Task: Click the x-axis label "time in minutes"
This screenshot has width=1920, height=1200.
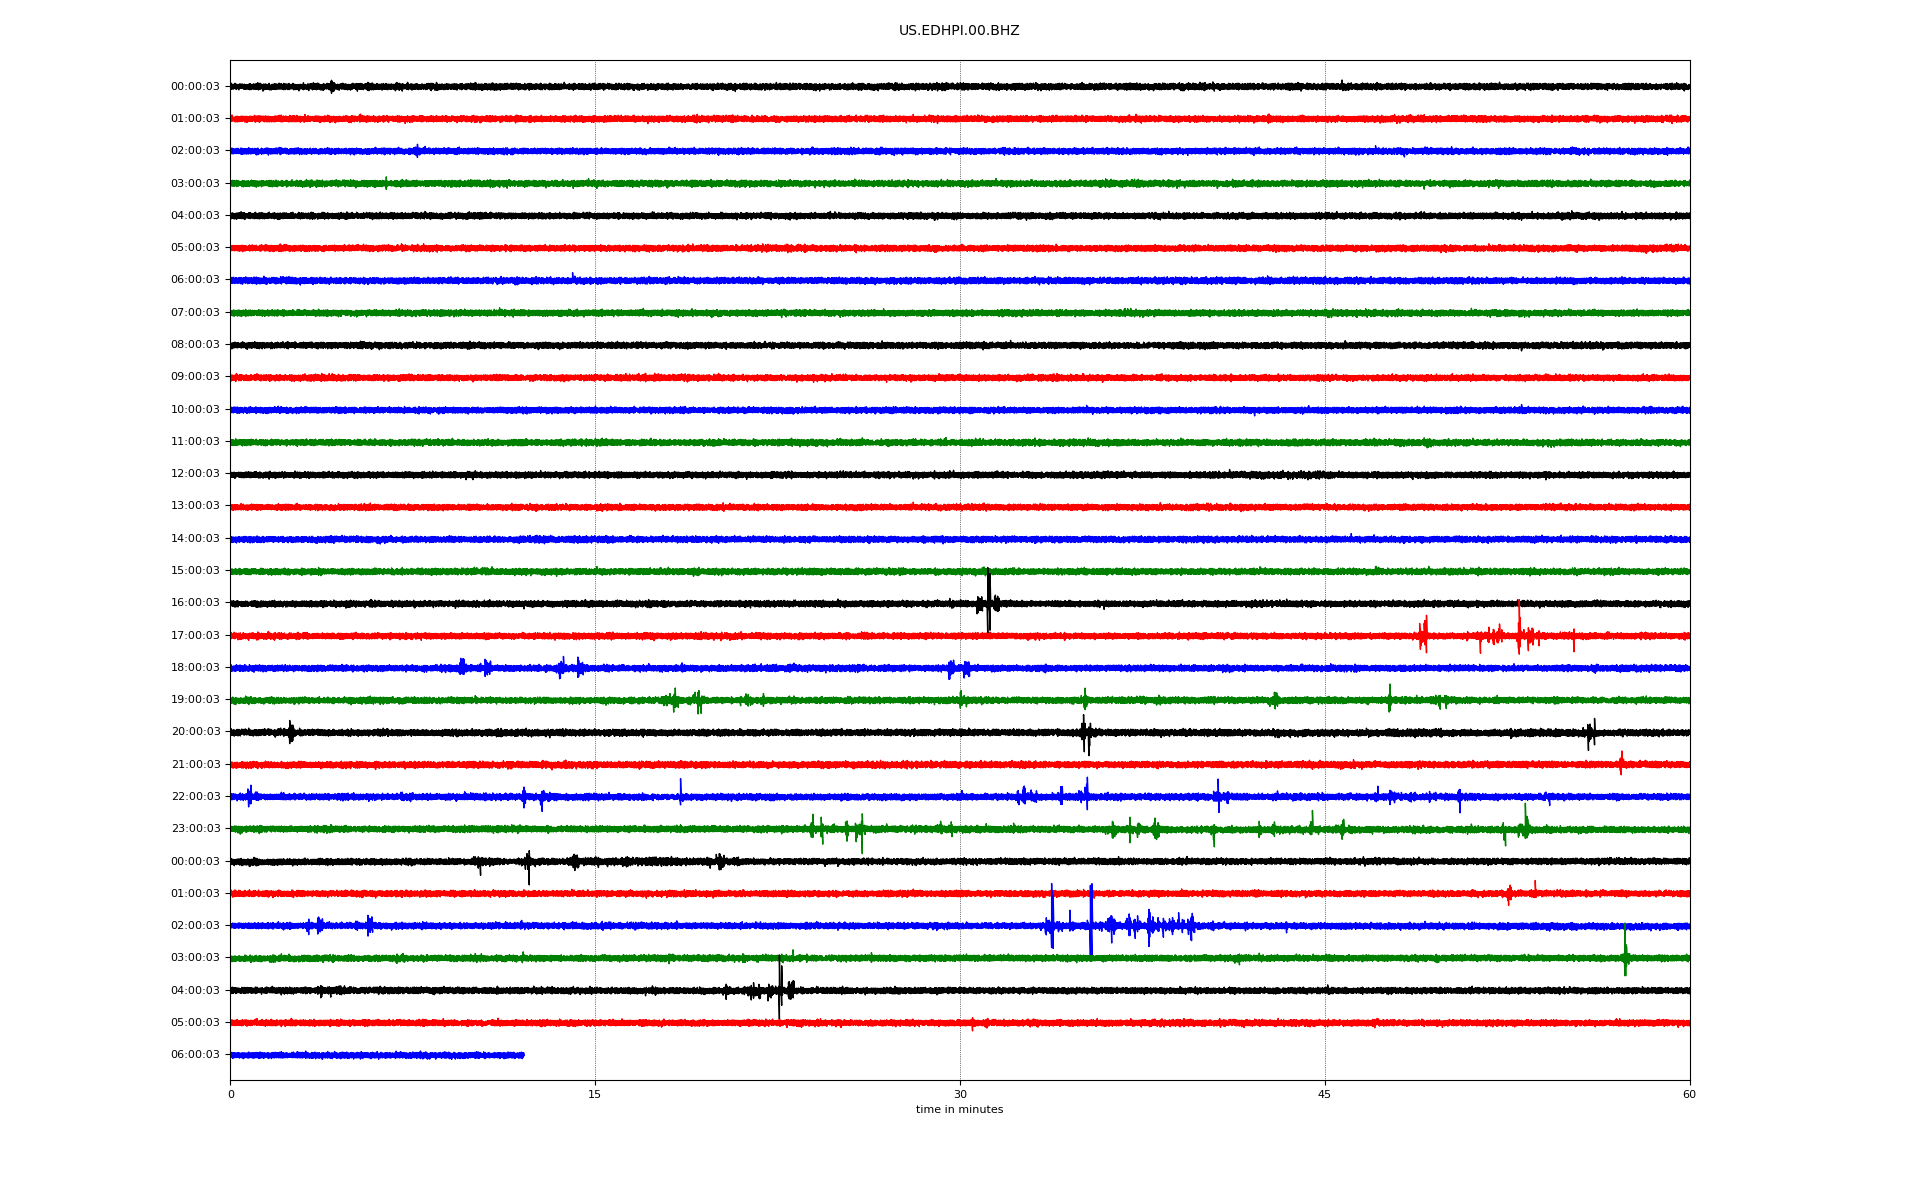Action: [959, 1109]
